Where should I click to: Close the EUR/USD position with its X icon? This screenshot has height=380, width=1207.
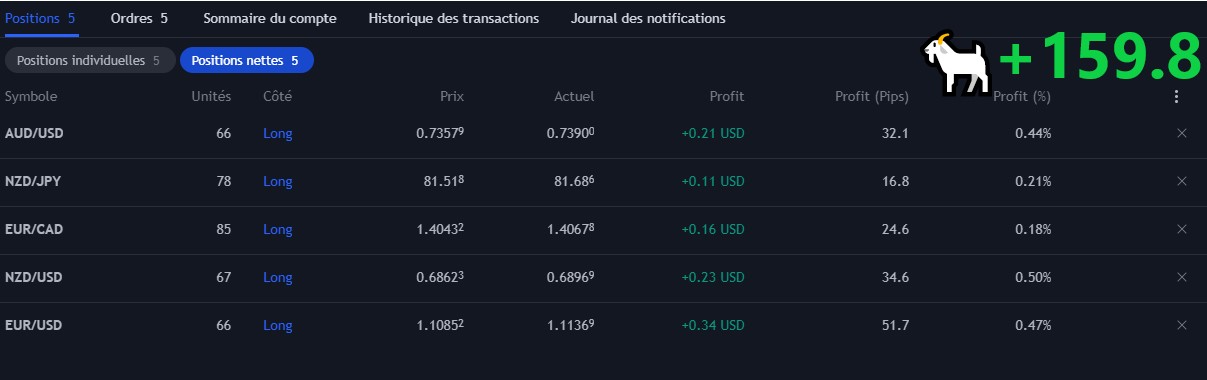tap(1182, 325)
